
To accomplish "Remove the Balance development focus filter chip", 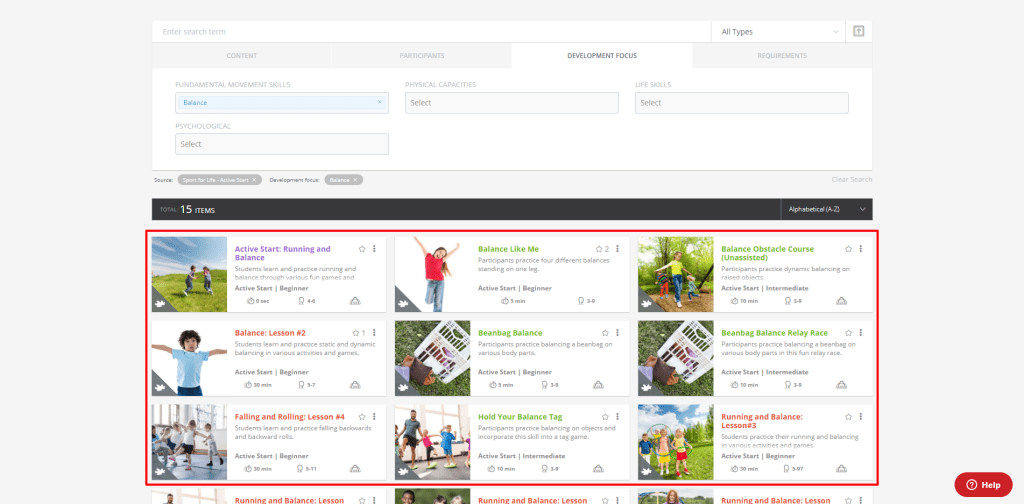I will [355, 180].
